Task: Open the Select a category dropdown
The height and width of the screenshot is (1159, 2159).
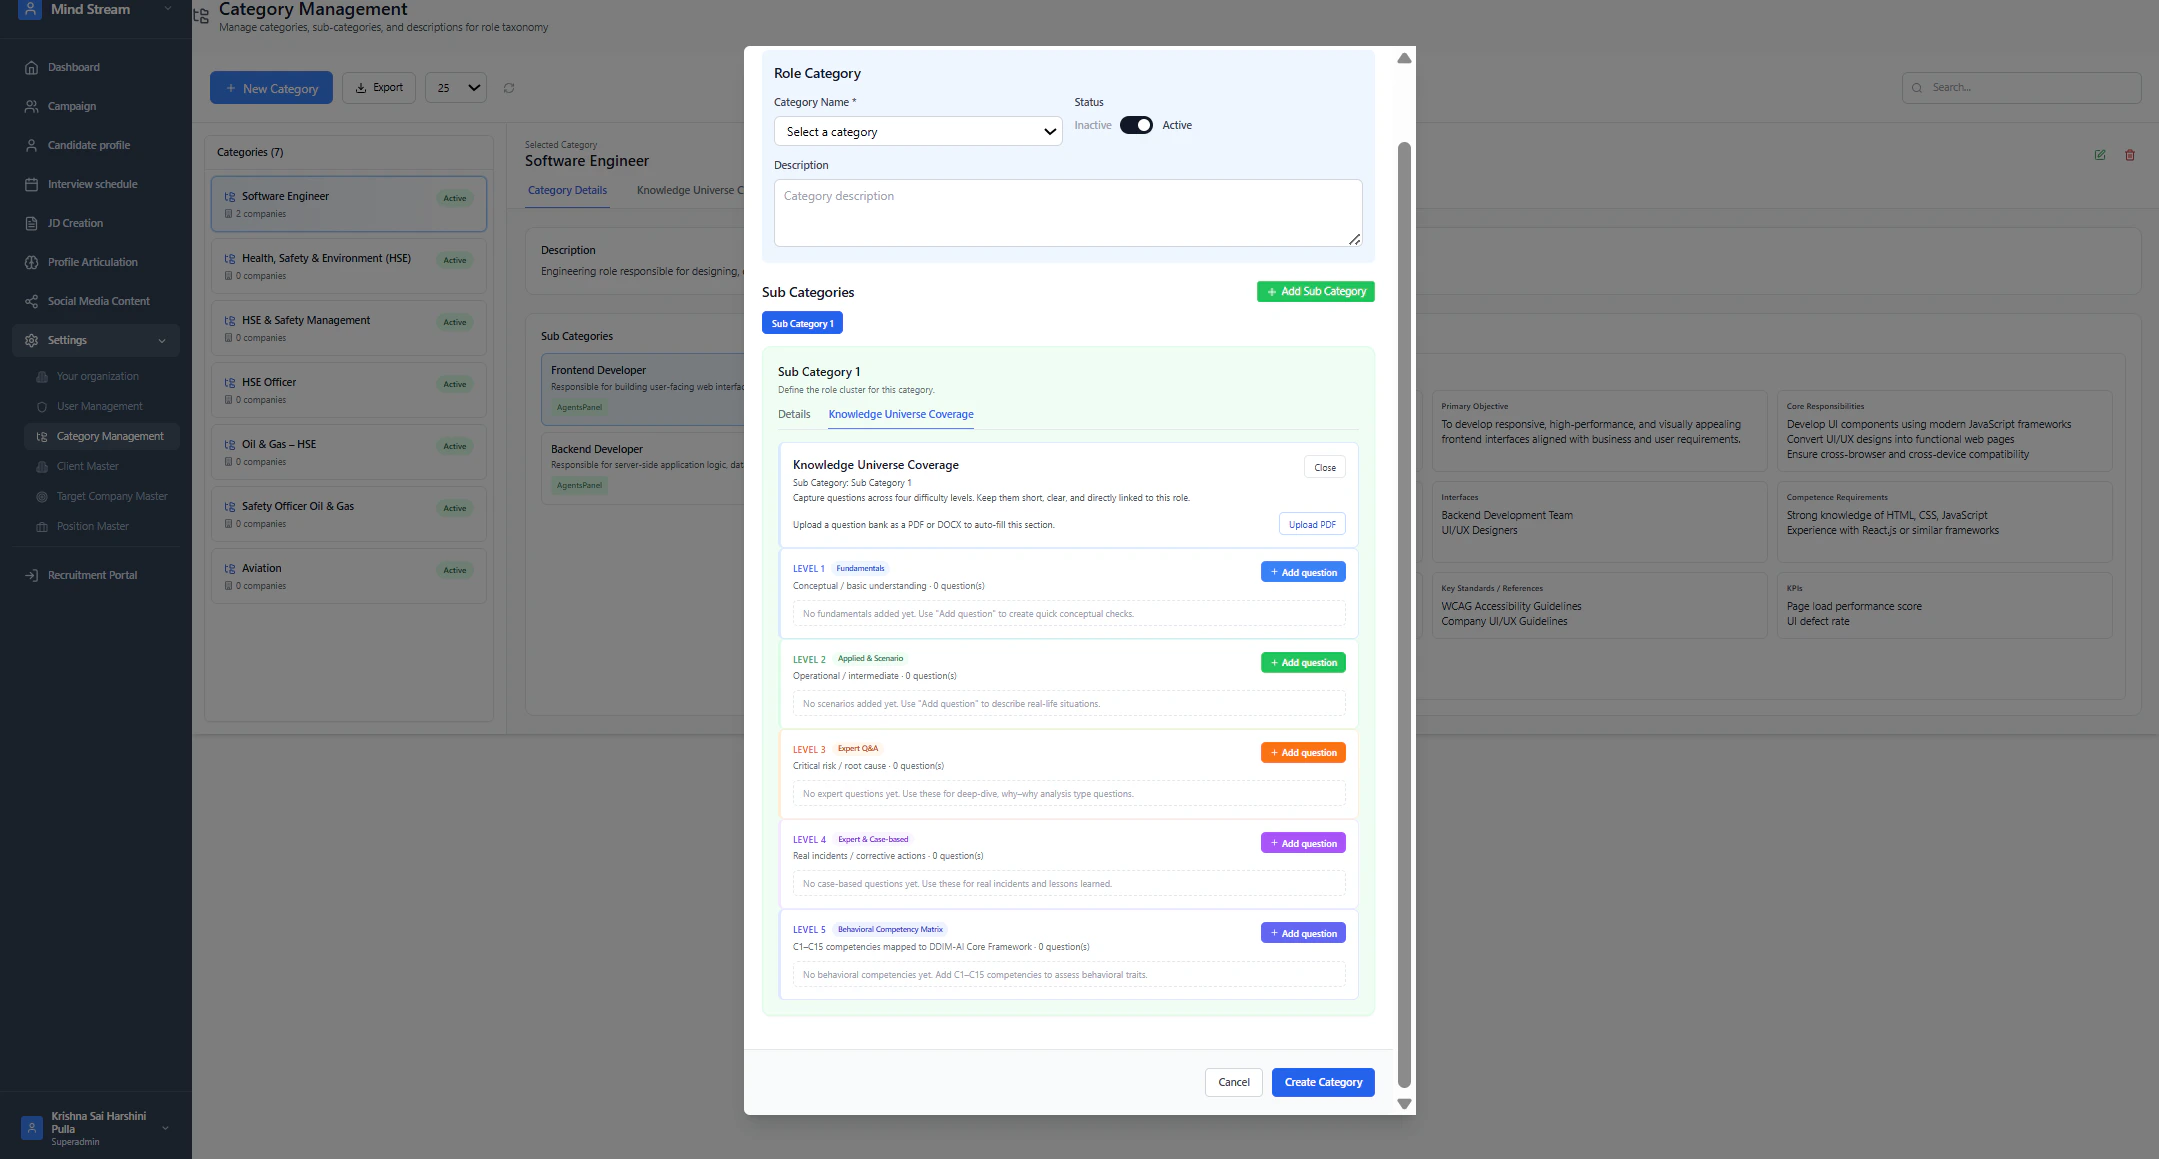Action: pyautogui.click(x=917, y=132)
